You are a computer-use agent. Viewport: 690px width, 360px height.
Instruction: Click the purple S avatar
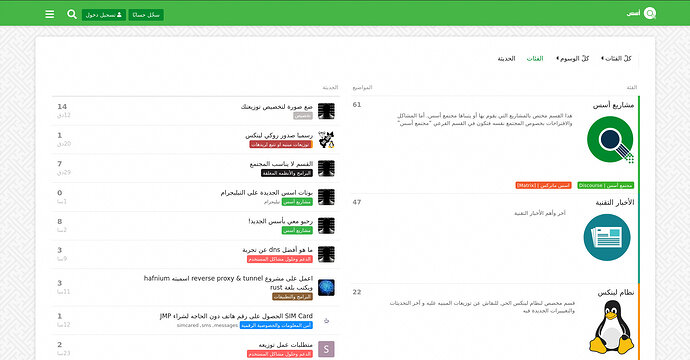[326, 349]
